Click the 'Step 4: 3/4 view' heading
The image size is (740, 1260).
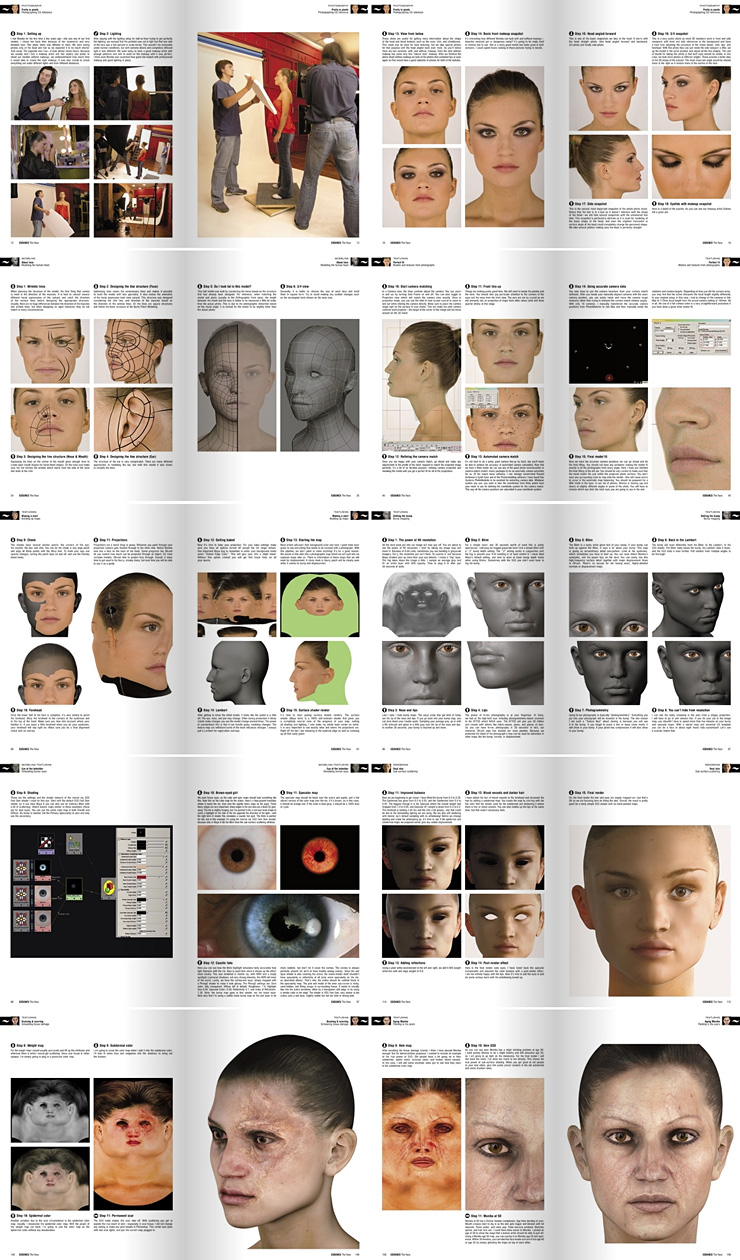click(294, 288)
